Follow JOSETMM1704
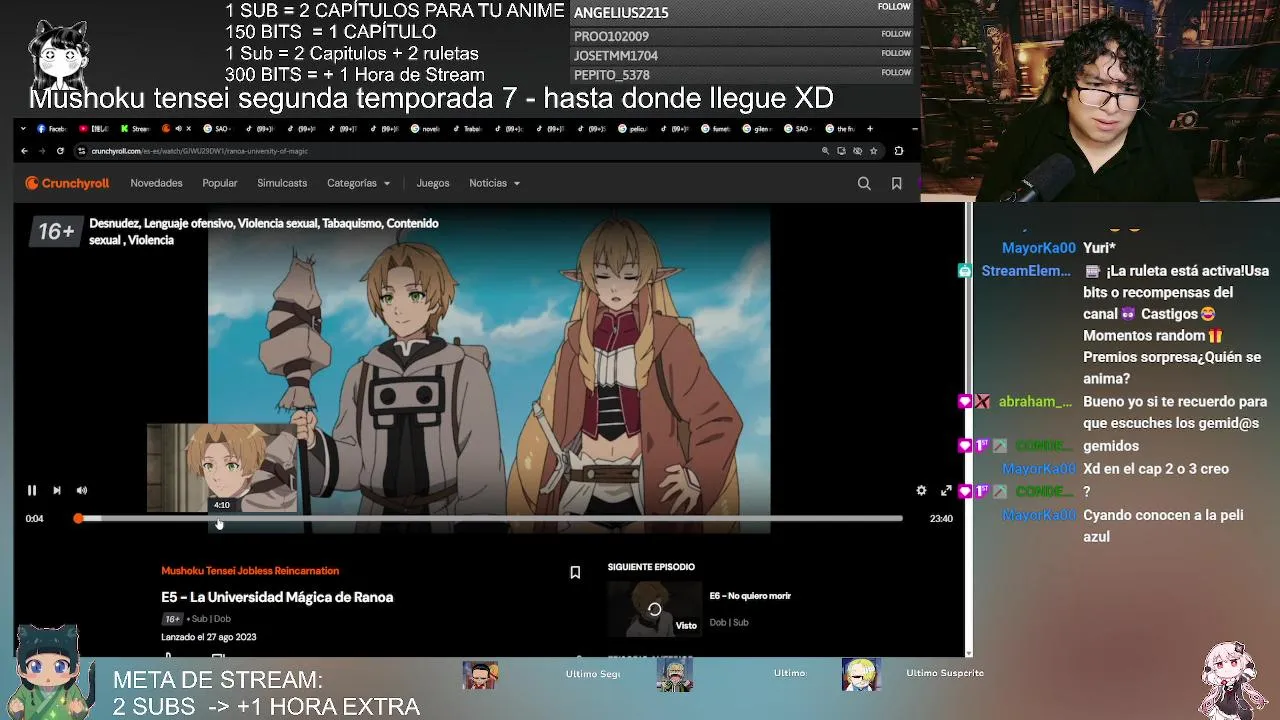Viewport: 1280px width, 720px height. tap(896, 53)
